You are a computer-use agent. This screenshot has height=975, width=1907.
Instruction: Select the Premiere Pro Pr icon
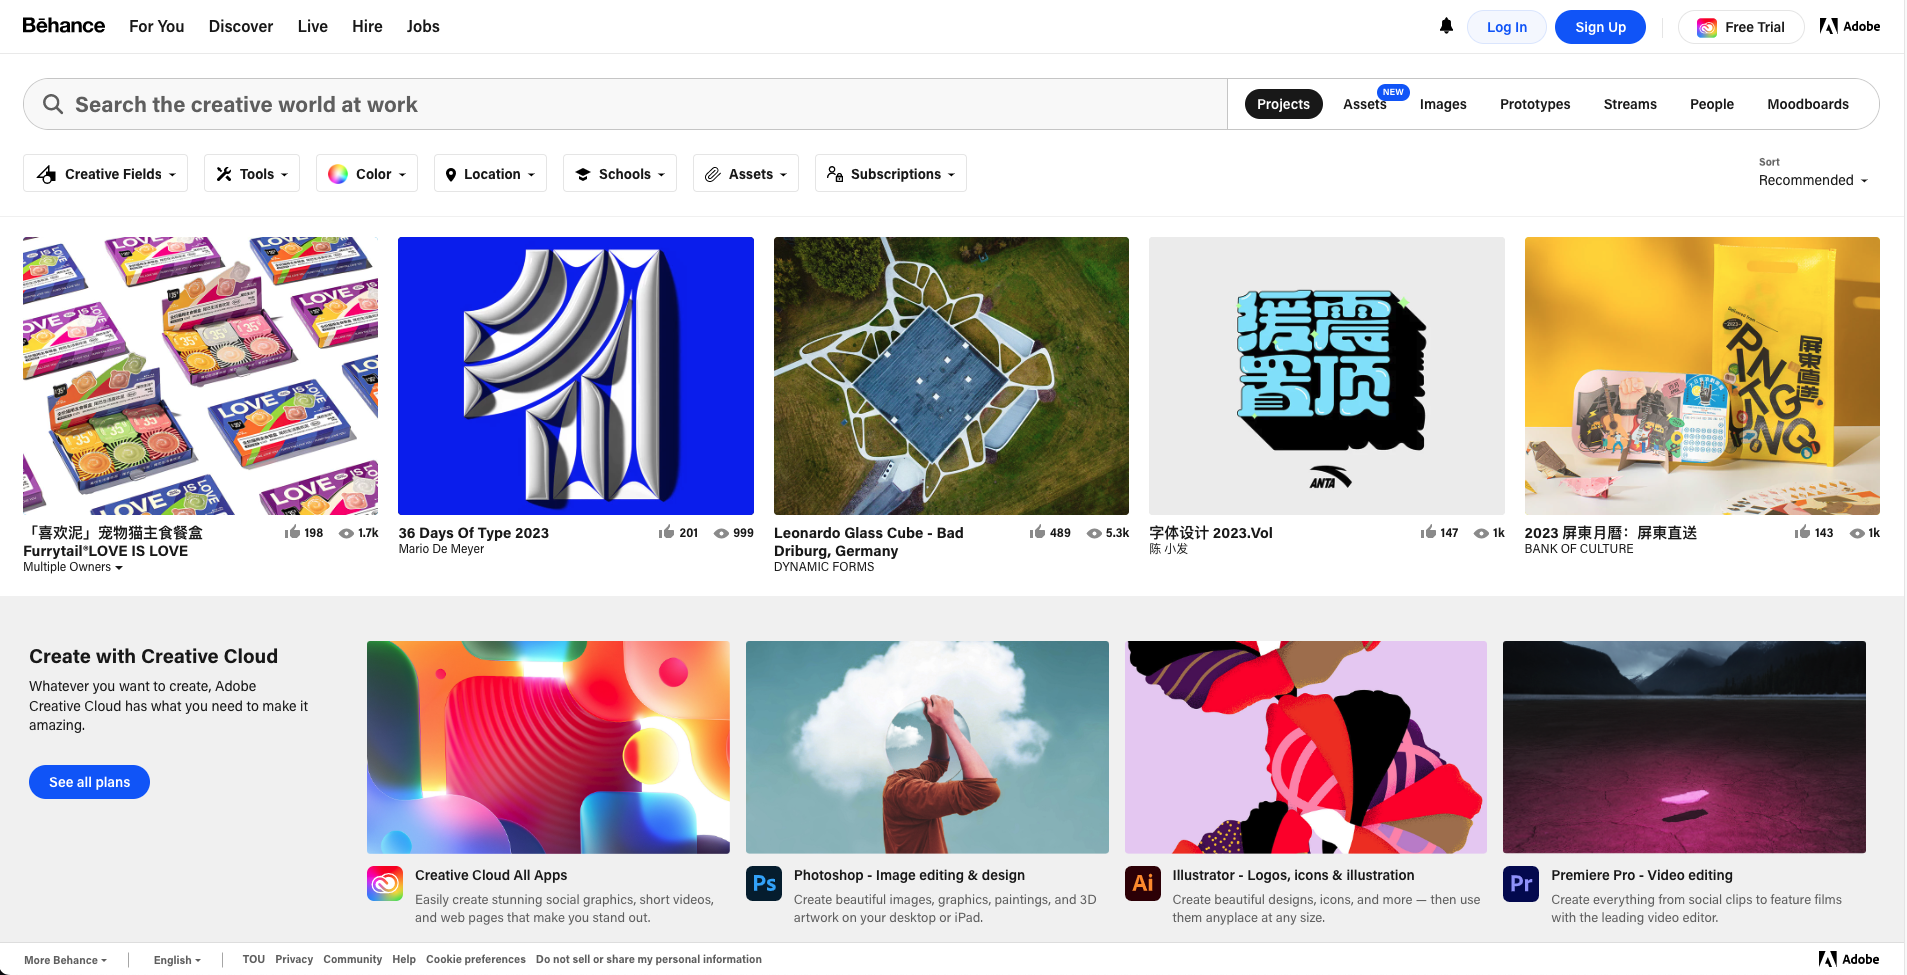1520,883
